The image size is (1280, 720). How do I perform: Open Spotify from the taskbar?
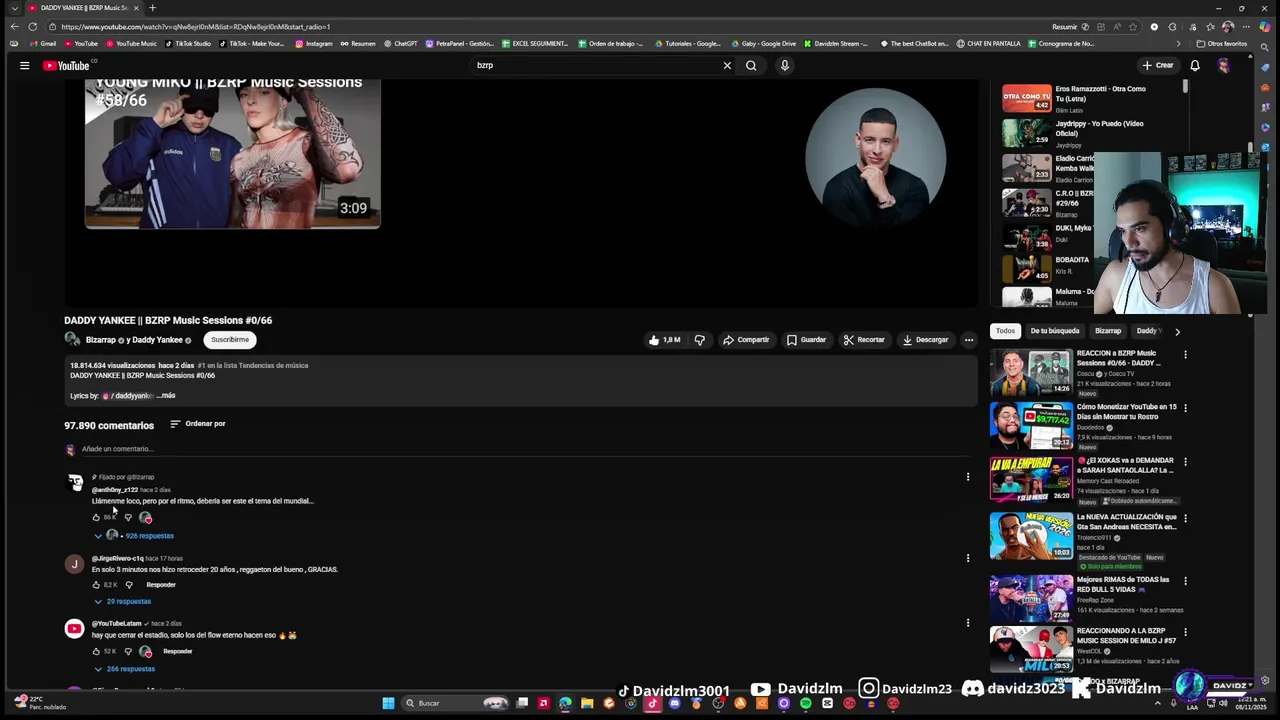[805, 703]
